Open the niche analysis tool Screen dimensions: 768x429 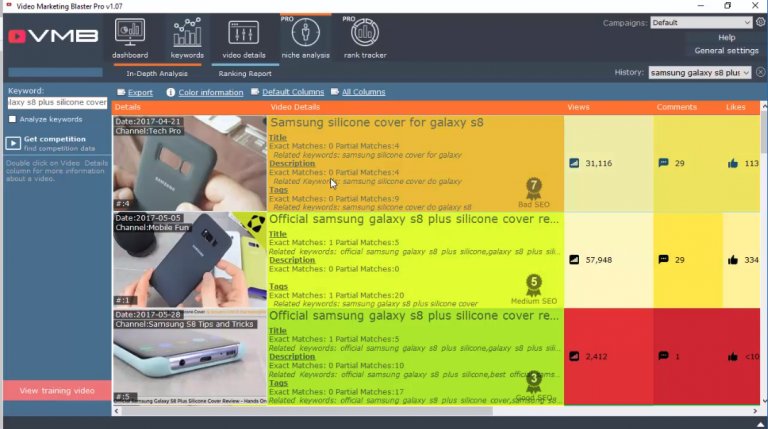click(x=305, y=39)
